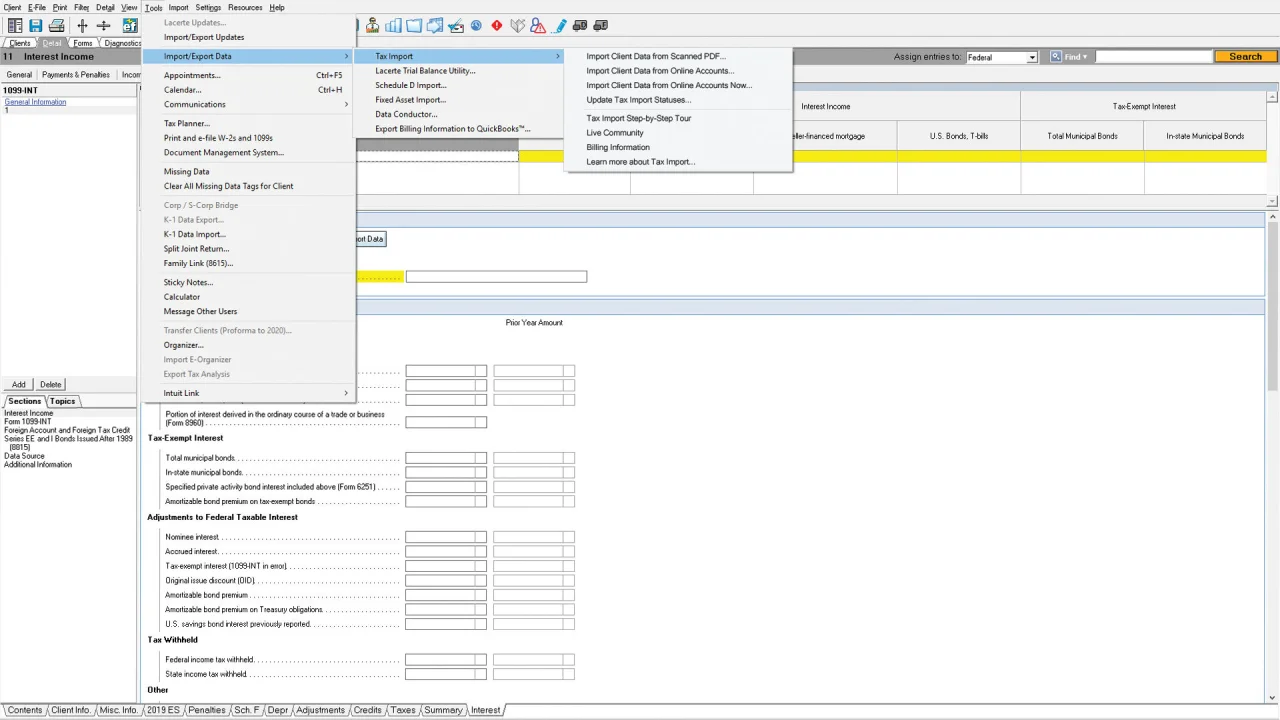Select Print and e-file W-2s and 1099s
1280x720 pixels.
(218, 138)
